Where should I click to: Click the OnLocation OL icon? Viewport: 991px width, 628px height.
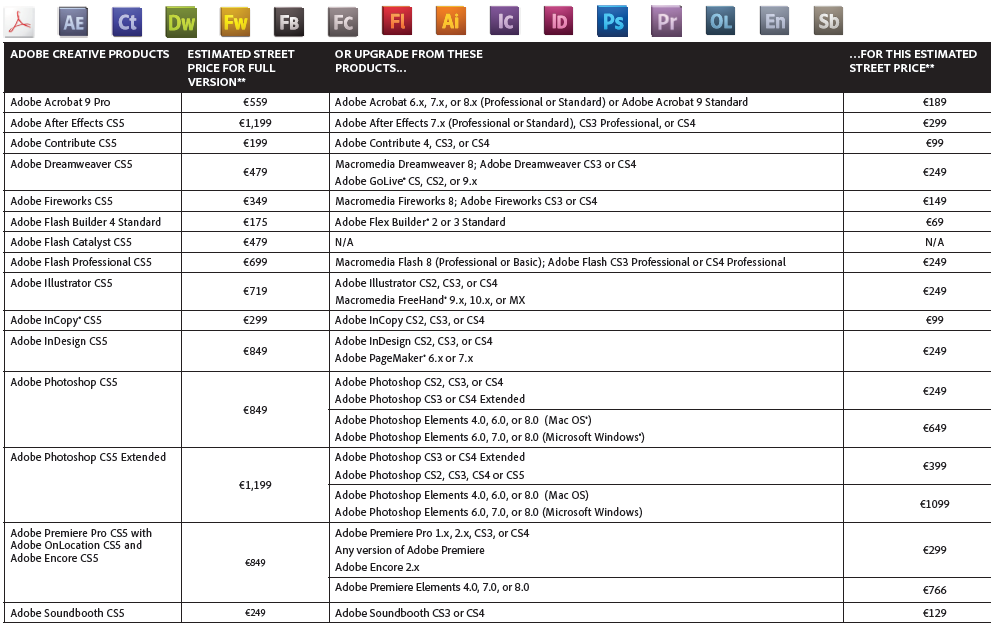(x=720, y=22)
